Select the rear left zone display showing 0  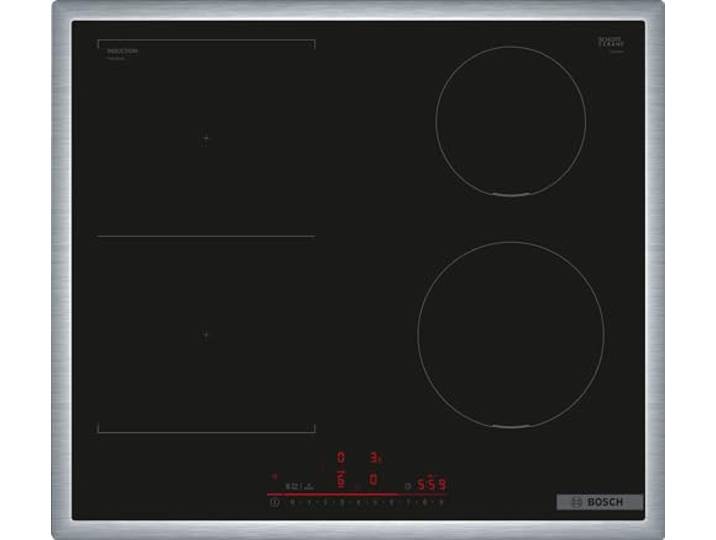click(341, 457)
